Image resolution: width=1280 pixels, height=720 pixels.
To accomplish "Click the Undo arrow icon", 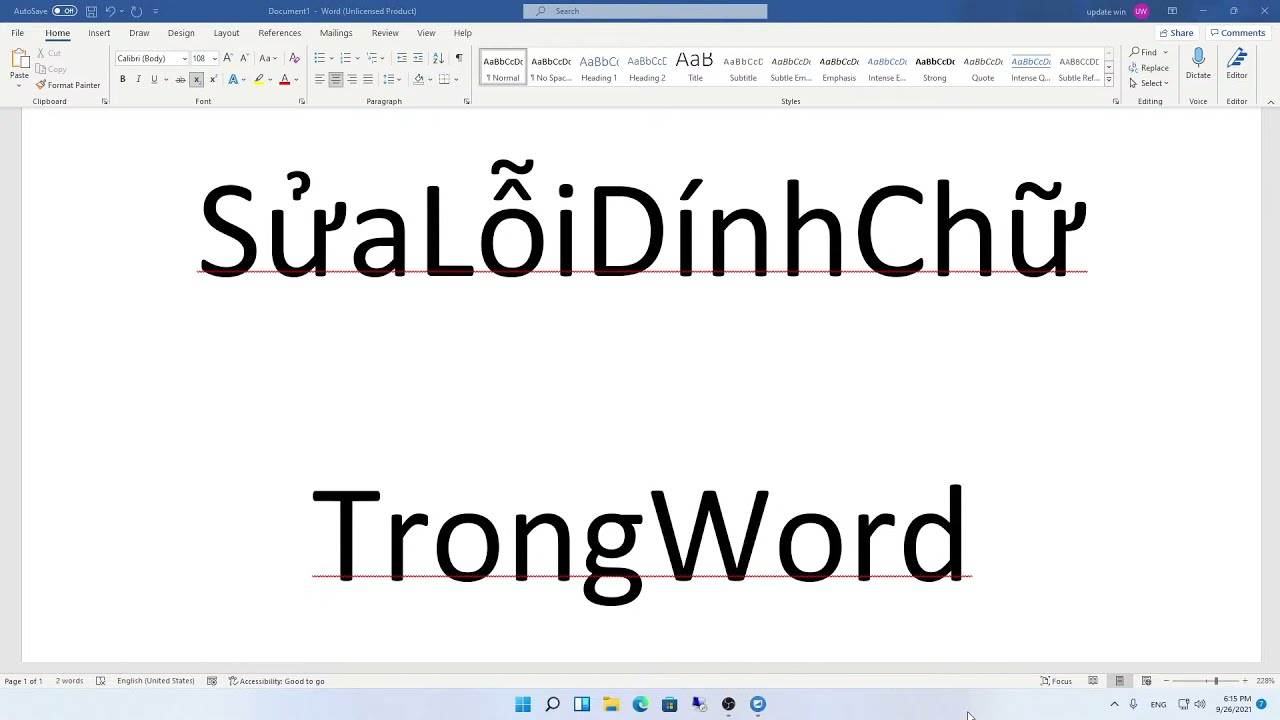I will point(110,11).
